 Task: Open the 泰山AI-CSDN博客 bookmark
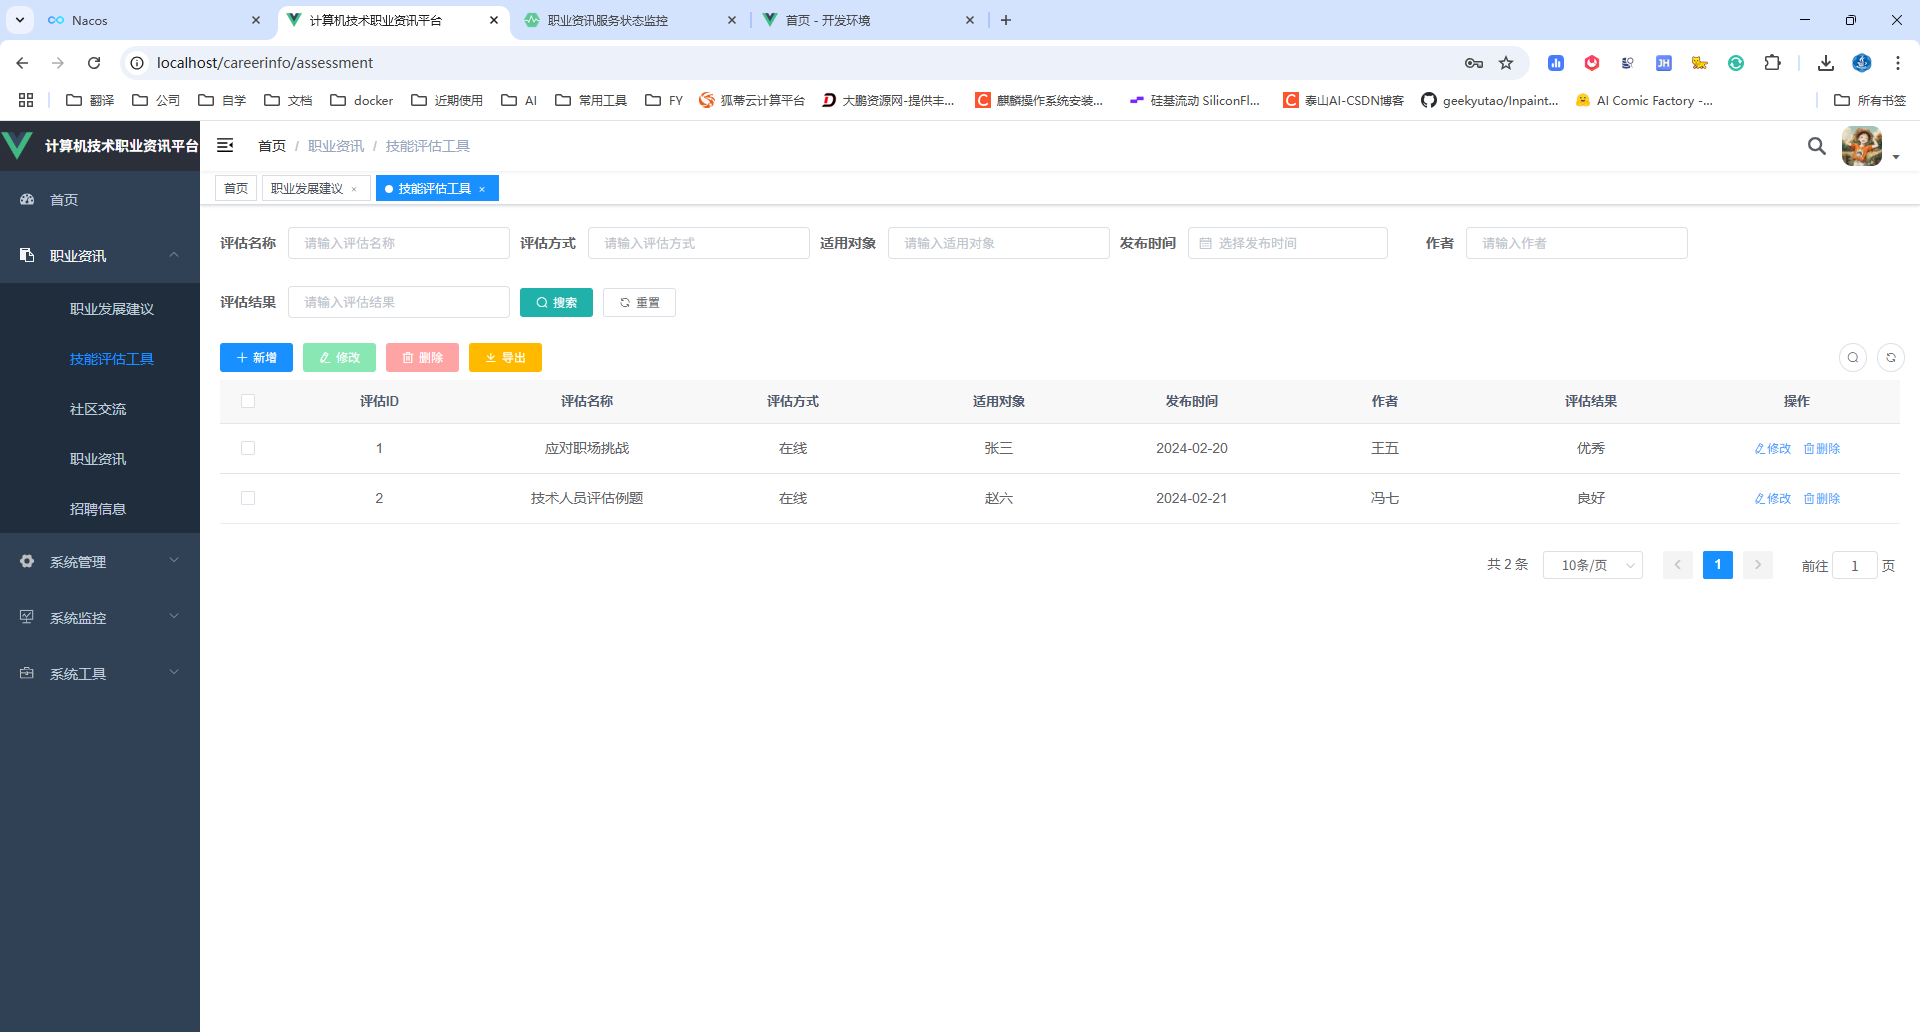tap(1344, 100)
